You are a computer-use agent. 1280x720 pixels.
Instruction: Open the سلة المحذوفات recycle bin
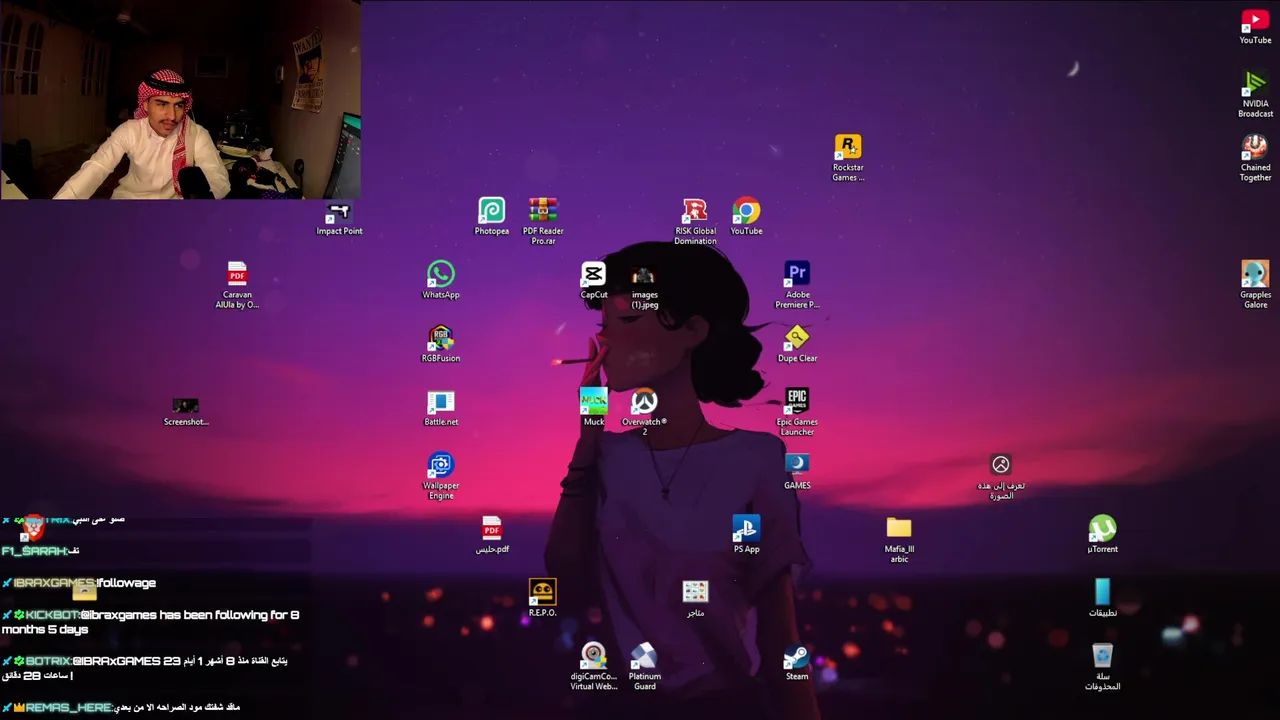tap(1102, 666)
